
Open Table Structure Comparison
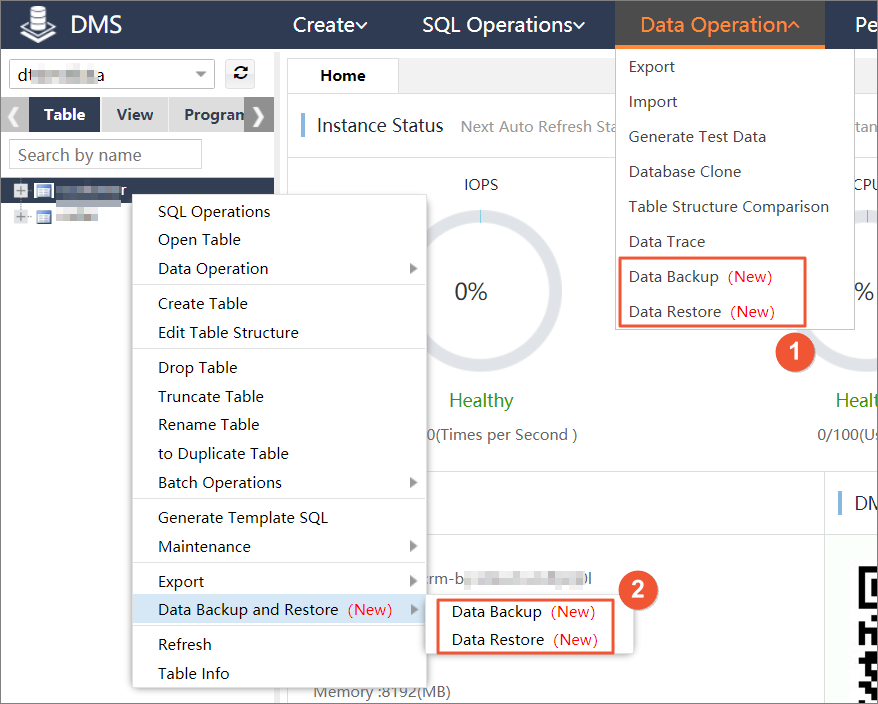pos(728,207)
